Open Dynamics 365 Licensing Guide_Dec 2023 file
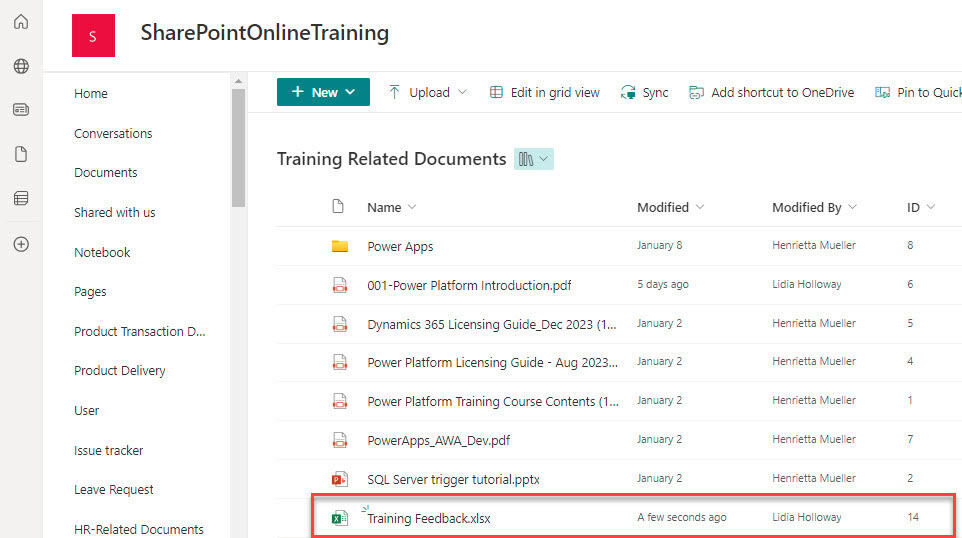This screenshot has width=962, height=538. pos(492,324)
